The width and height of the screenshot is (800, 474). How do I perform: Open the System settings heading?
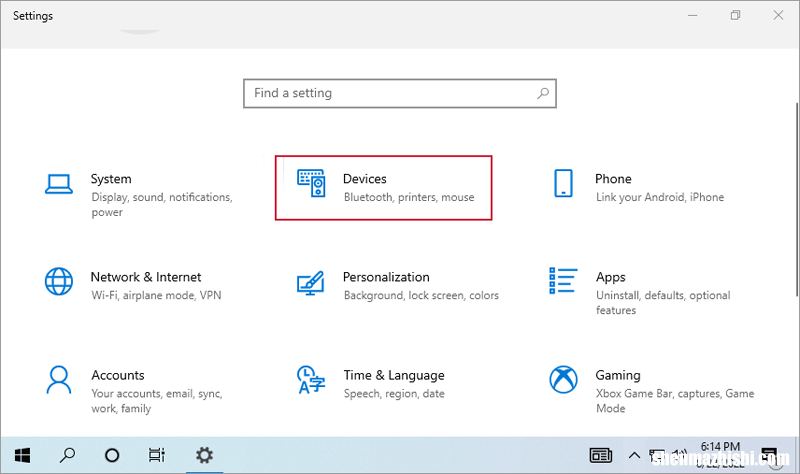(x=111, y=179)
